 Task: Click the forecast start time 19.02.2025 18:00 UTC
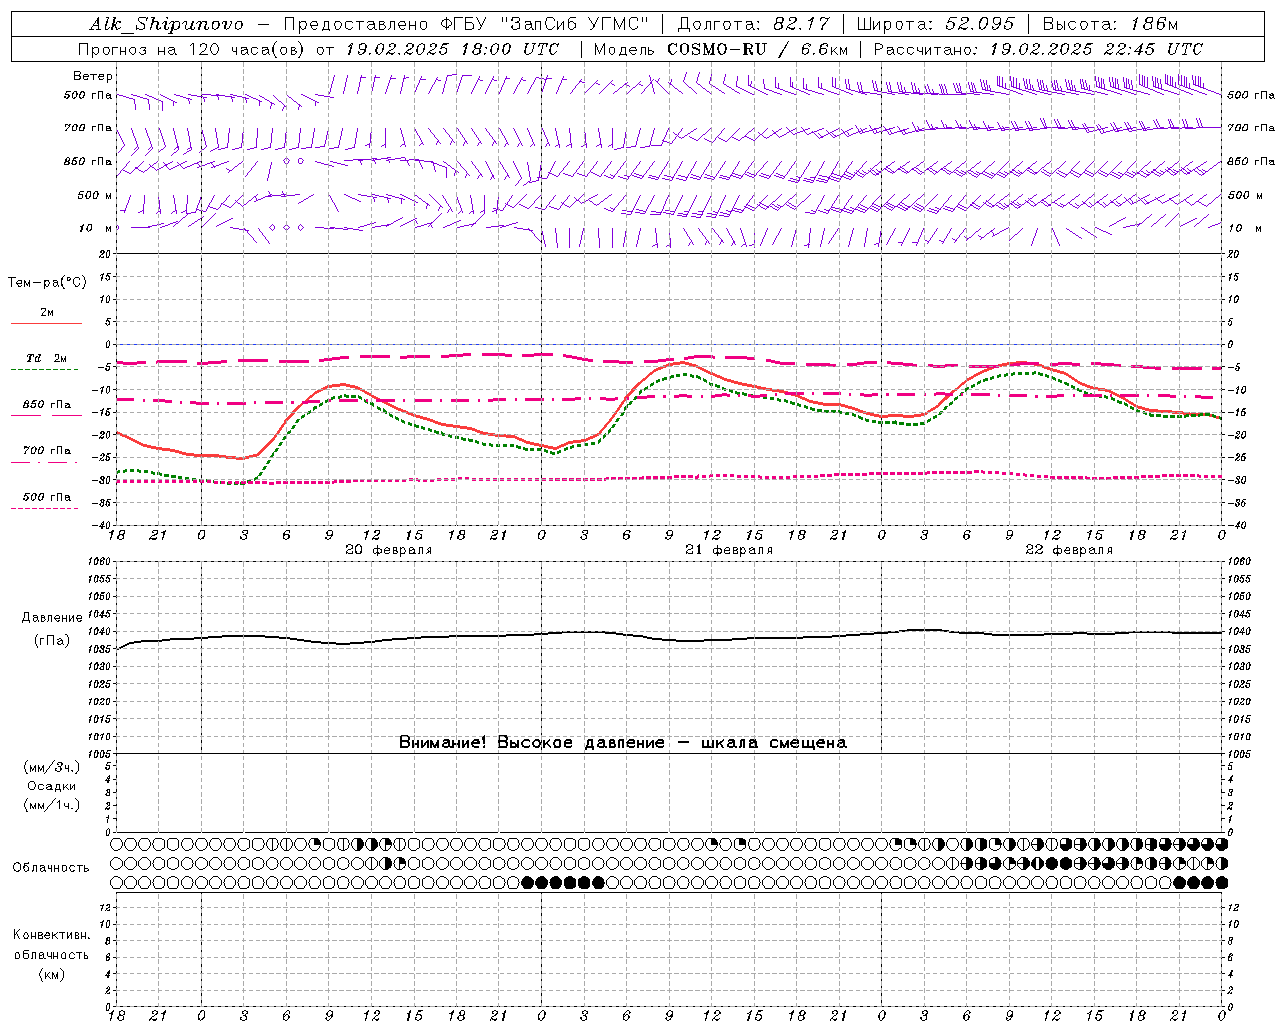tap(452, 49)
